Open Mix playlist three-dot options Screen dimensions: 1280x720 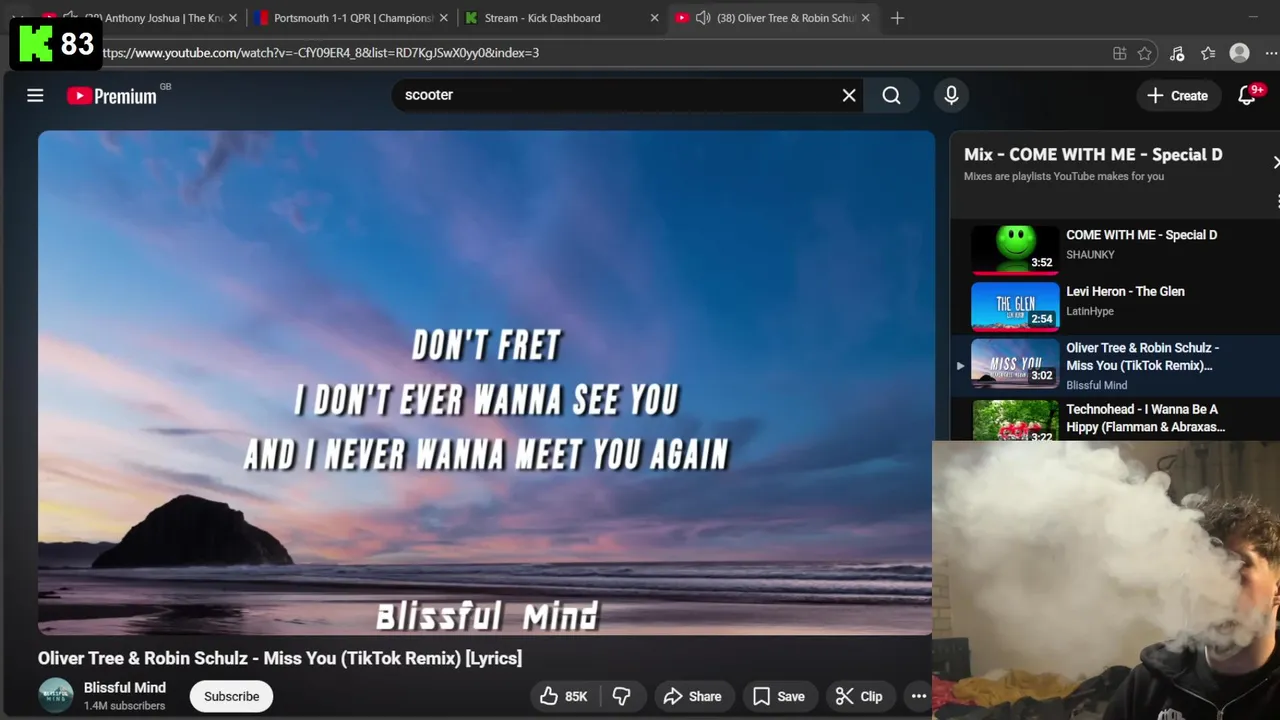1277,201
